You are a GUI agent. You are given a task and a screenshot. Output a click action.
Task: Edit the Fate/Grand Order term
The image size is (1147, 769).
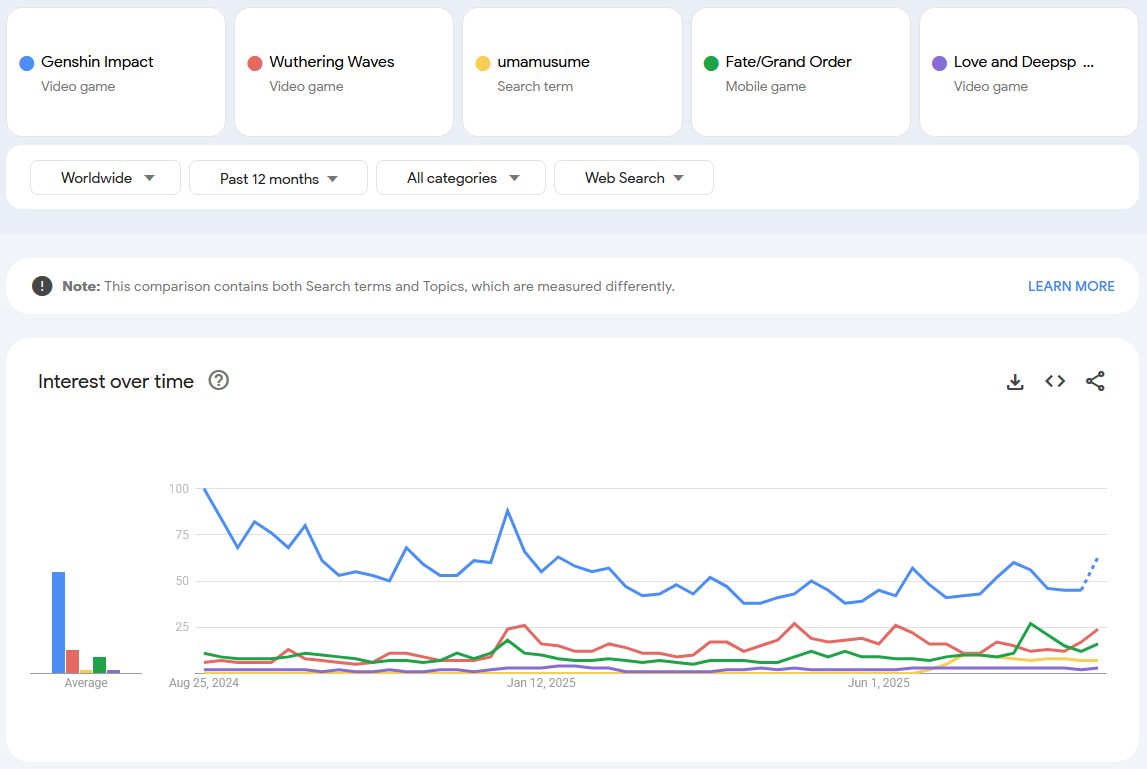coord(800,72)
